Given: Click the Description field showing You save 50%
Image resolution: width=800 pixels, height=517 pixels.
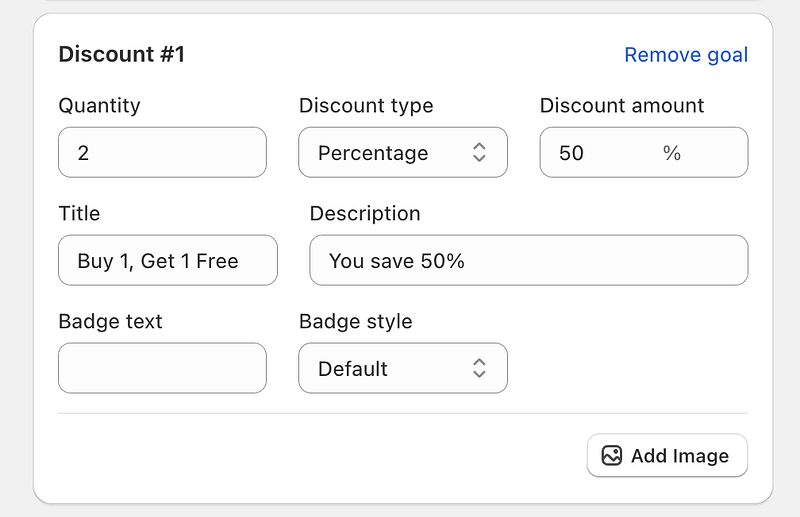Looking at the screenshot, I should (528, 261).
